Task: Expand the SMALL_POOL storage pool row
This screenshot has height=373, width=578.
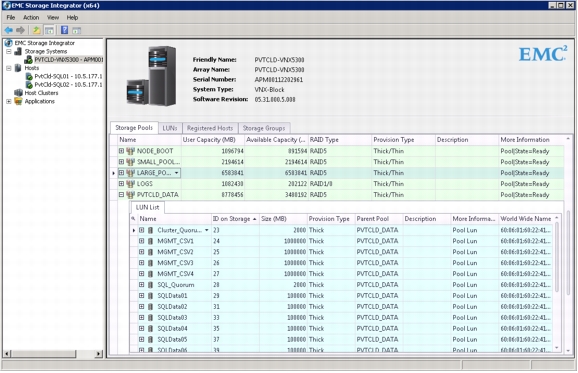Action: pos(121,162)
